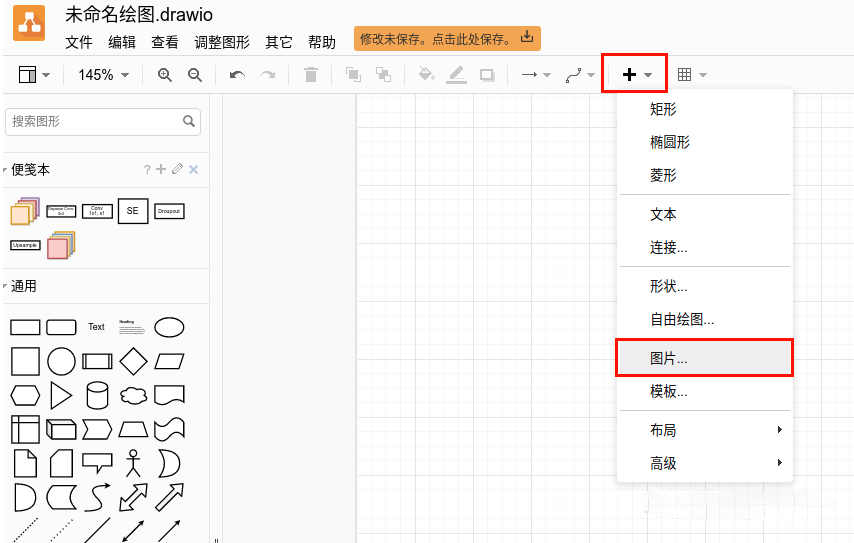This screenshot has height=543, width=854.
Task: Open the 文件 menu
Action: click(x=78, y=42)
